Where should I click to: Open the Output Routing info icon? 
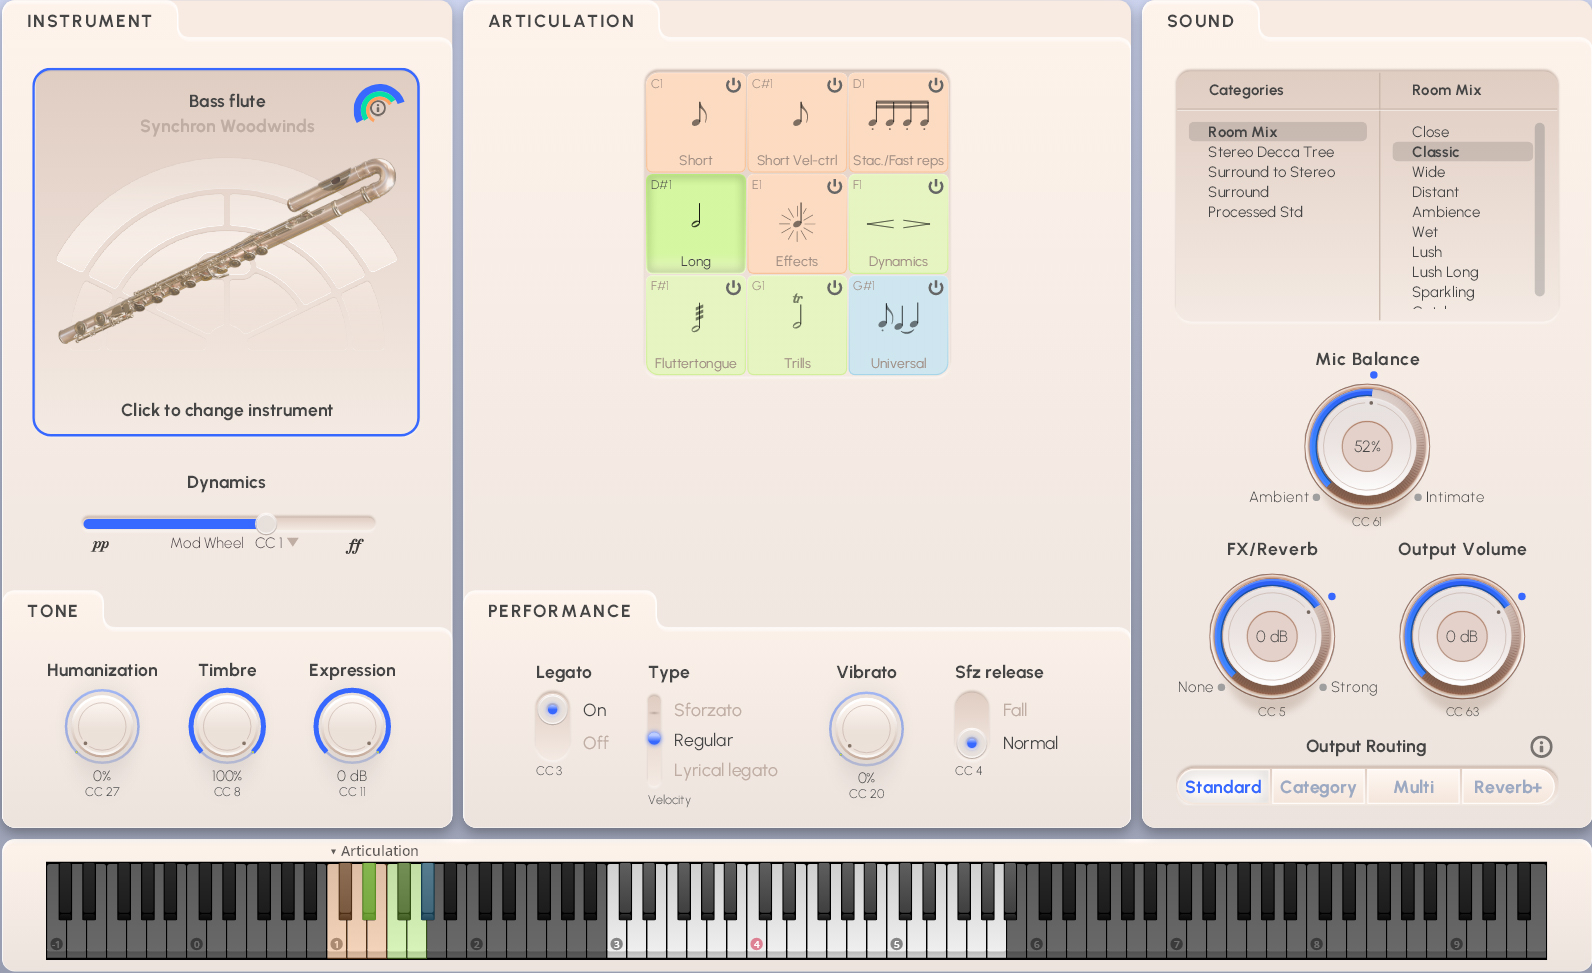pyautogui.click(x=1541, y=747)
